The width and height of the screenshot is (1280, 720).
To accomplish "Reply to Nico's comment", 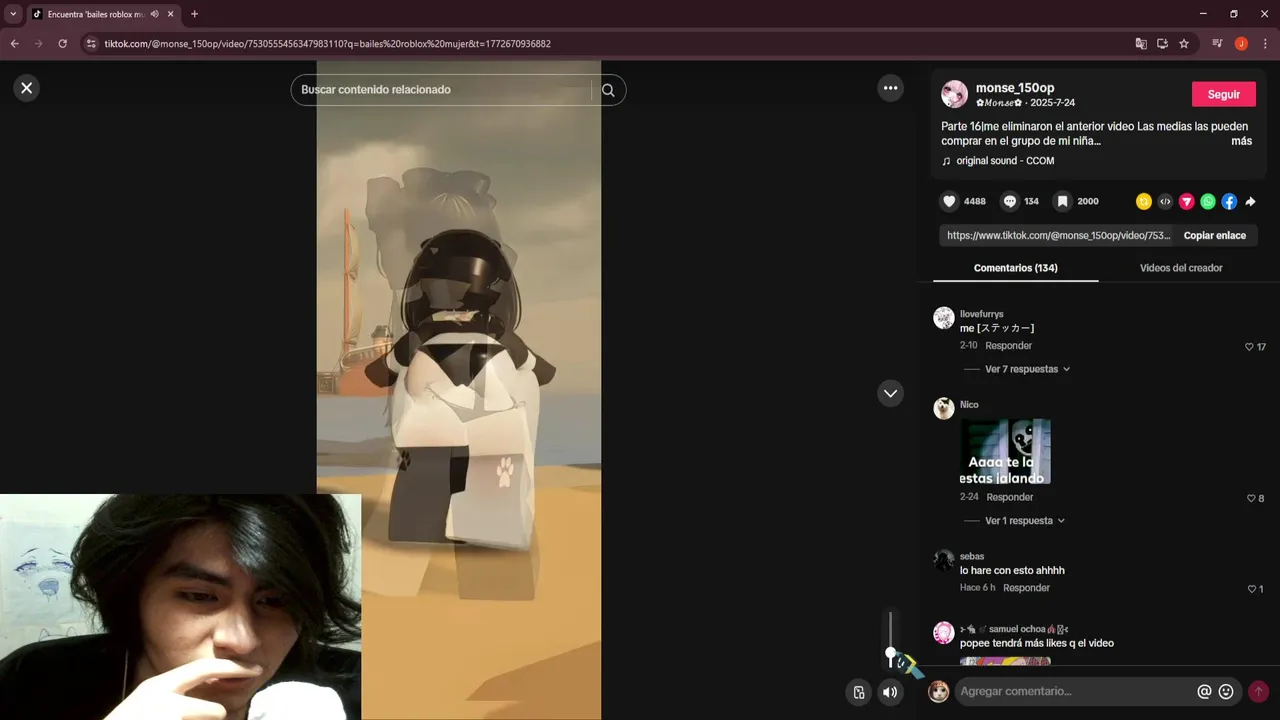I will click(x=1010, y=497).
